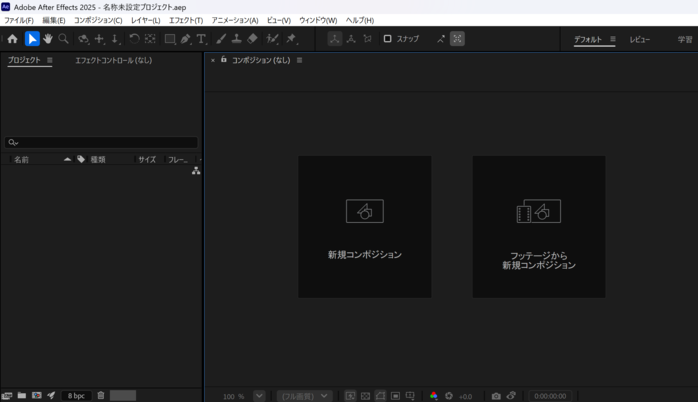Select the Hand tool
Viewport: 698px width, 402px height.
click(x=48, y=39)
